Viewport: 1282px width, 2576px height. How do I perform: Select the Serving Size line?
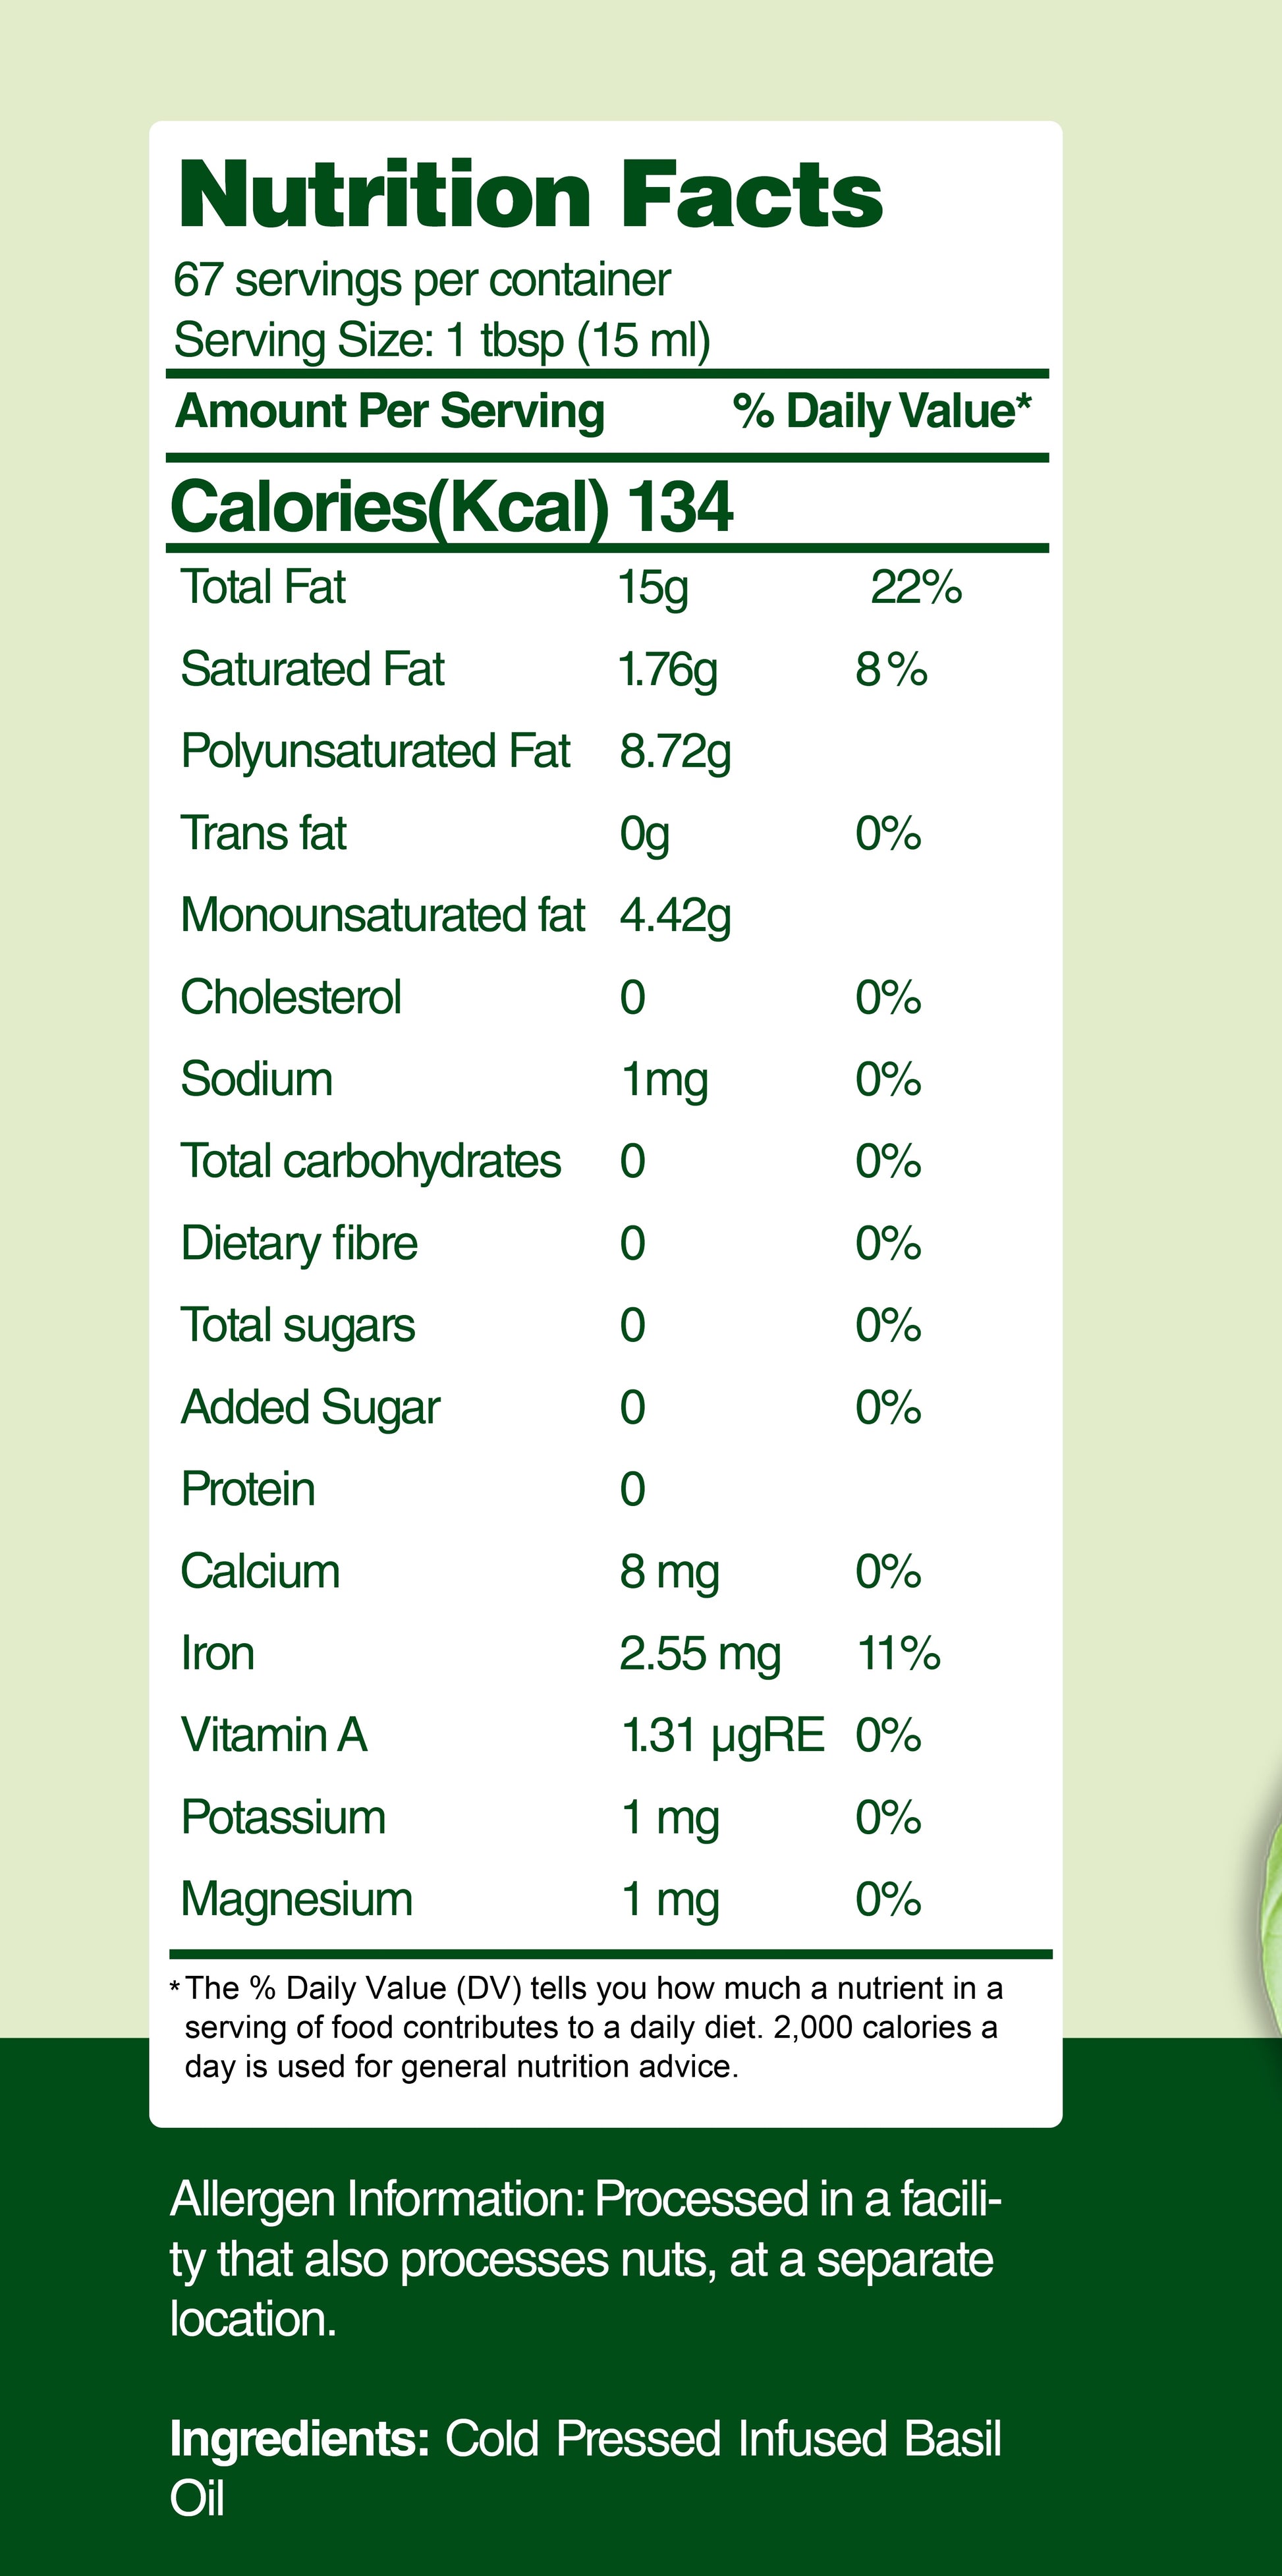[x=442, y=341]
